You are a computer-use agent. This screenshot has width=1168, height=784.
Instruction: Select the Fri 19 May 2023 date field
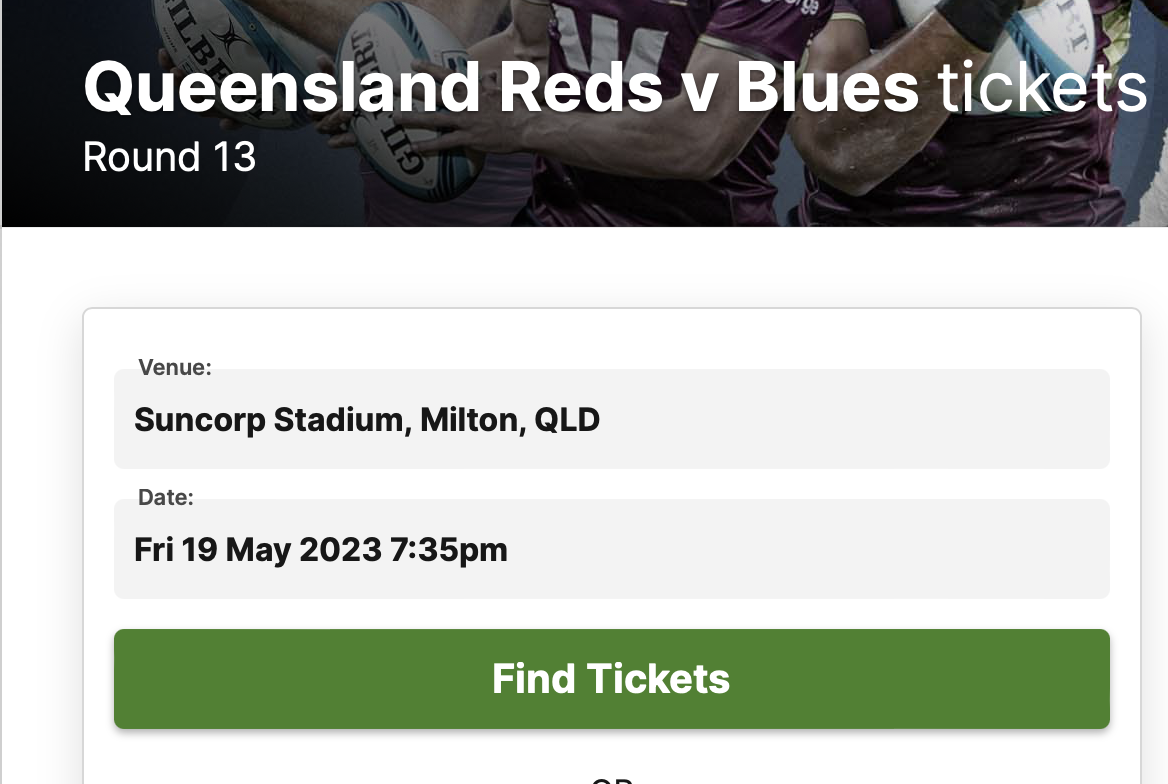(x=612, y=549)
